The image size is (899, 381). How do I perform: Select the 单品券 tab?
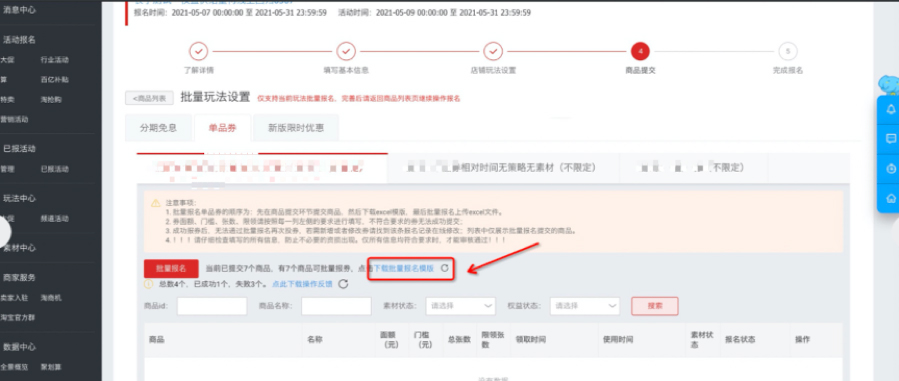pyautogui.click(x=222, y=128)
